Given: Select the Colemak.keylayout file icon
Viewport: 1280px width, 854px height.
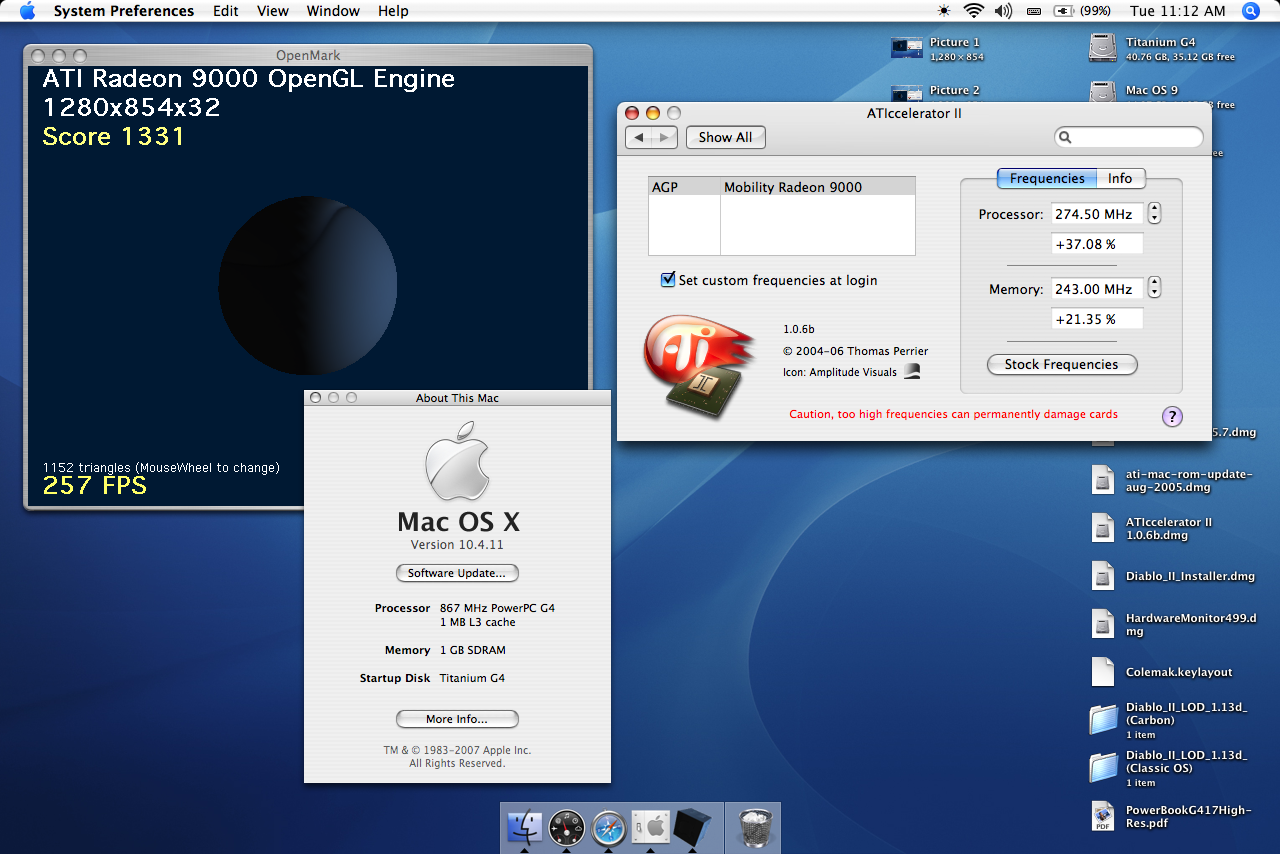Looking at the screenshot, I should [x=1102, y=672].
